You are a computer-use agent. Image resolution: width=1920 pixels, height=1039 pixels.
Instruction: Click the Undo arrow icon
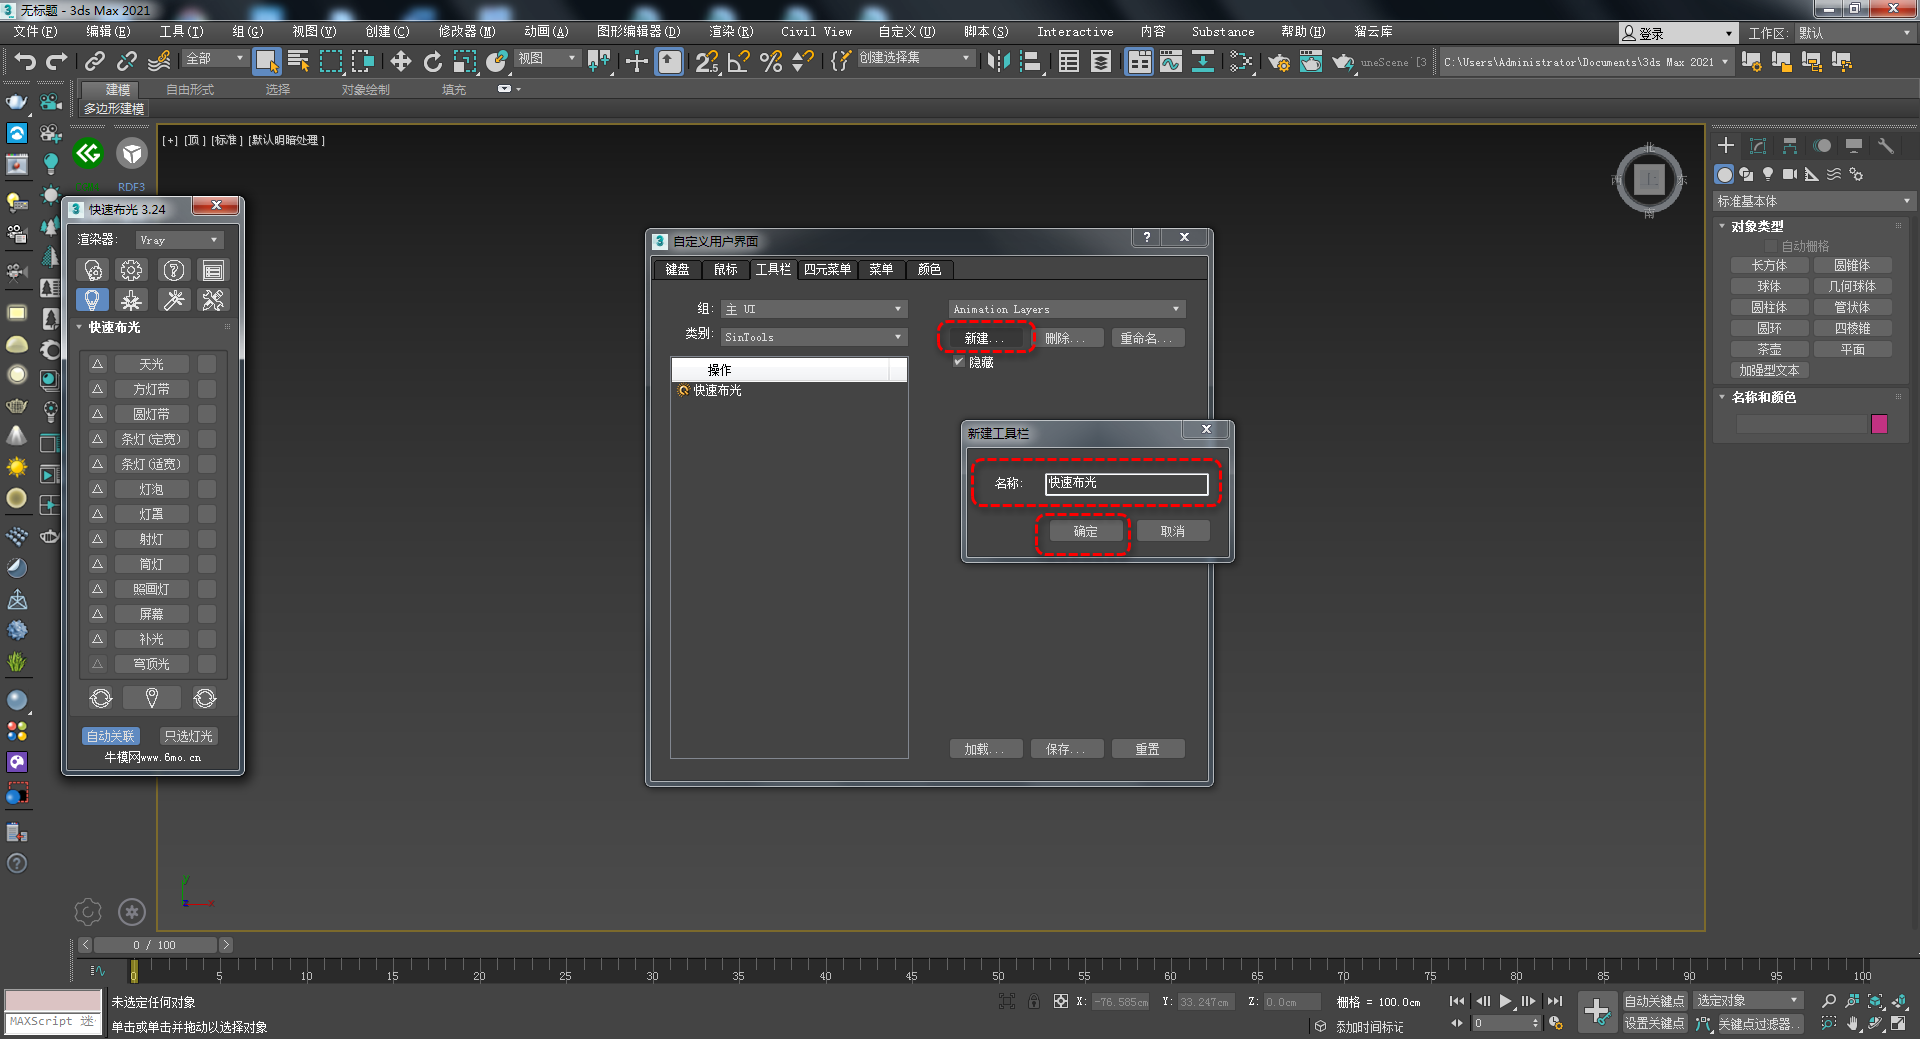coord(25,62)
